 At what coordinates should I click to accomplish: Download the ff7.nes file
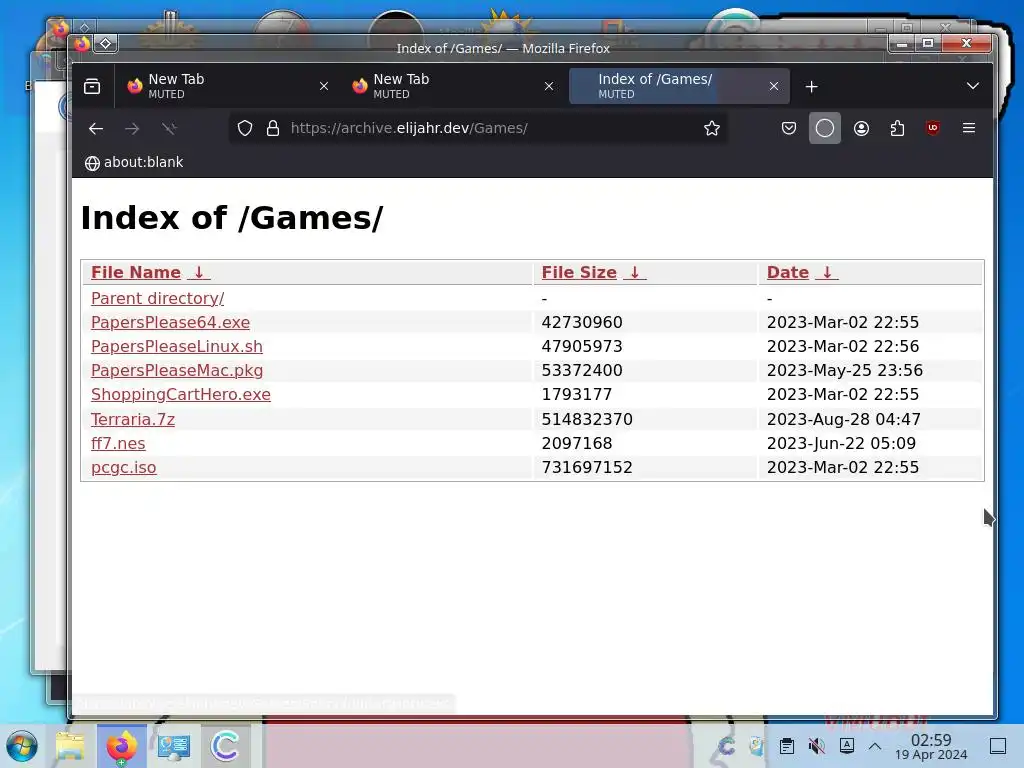[118, 443]
